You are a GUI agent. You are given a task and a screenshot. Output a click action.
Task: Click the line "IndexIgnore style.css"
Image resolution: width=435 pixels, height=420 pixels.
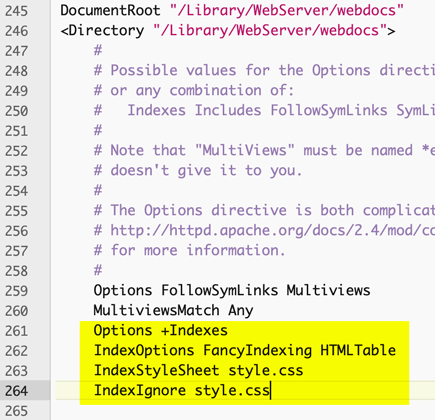182,390
